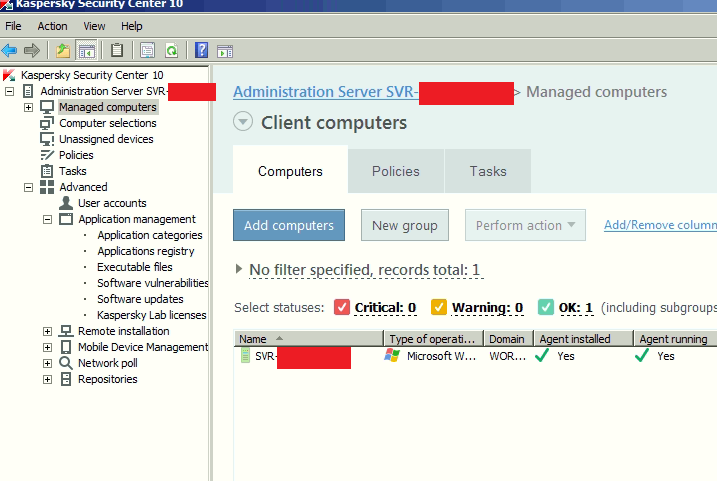Screen dimensions: 717x481
Task: Click the Administration Server node icon
Action: [x=28, y=91]
